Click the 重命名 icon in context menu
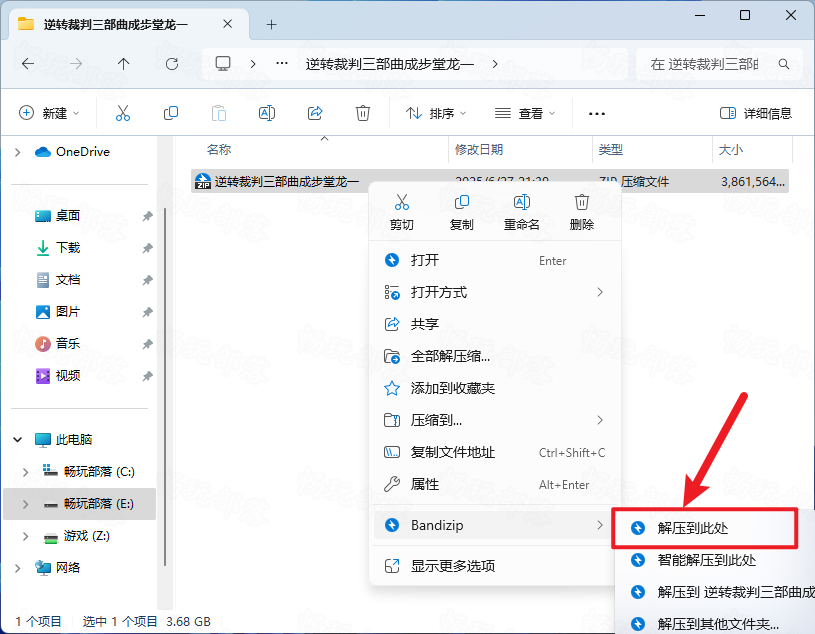The width and height of the screenshot is (815, 634). [x=521, y=202]
